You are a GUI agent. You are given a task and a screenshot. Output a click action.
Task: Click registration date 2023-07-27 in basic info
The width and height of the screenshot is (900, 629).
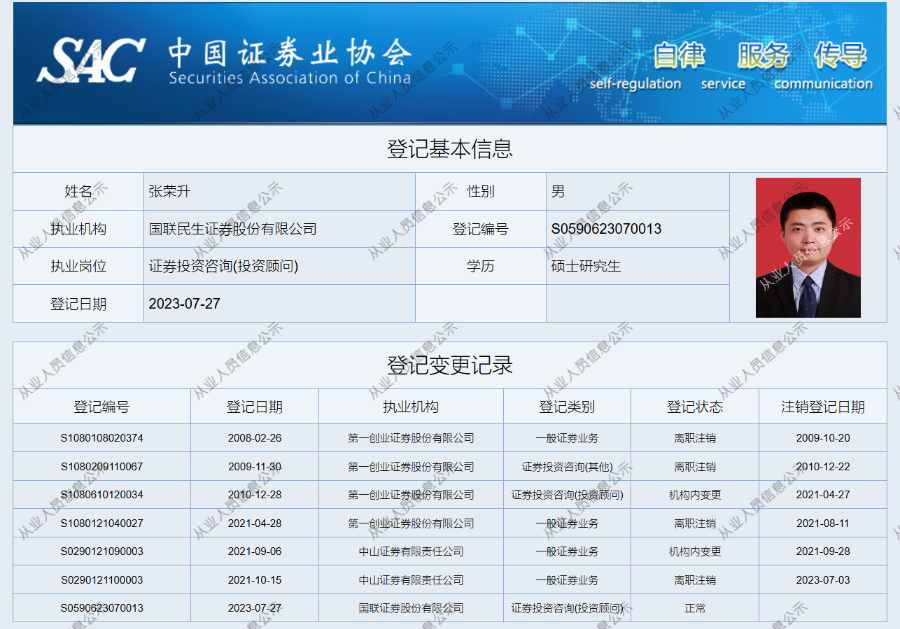(184, 304)
